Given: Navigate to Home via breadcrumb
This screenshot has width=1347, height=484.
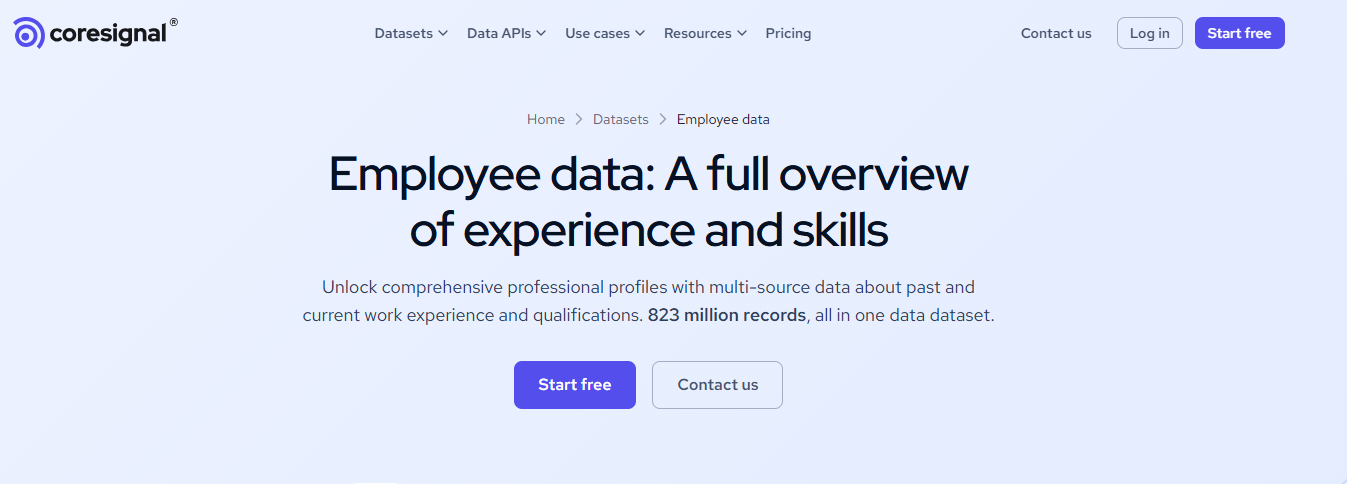Looking at the screenshot, I should coord(546,119).
